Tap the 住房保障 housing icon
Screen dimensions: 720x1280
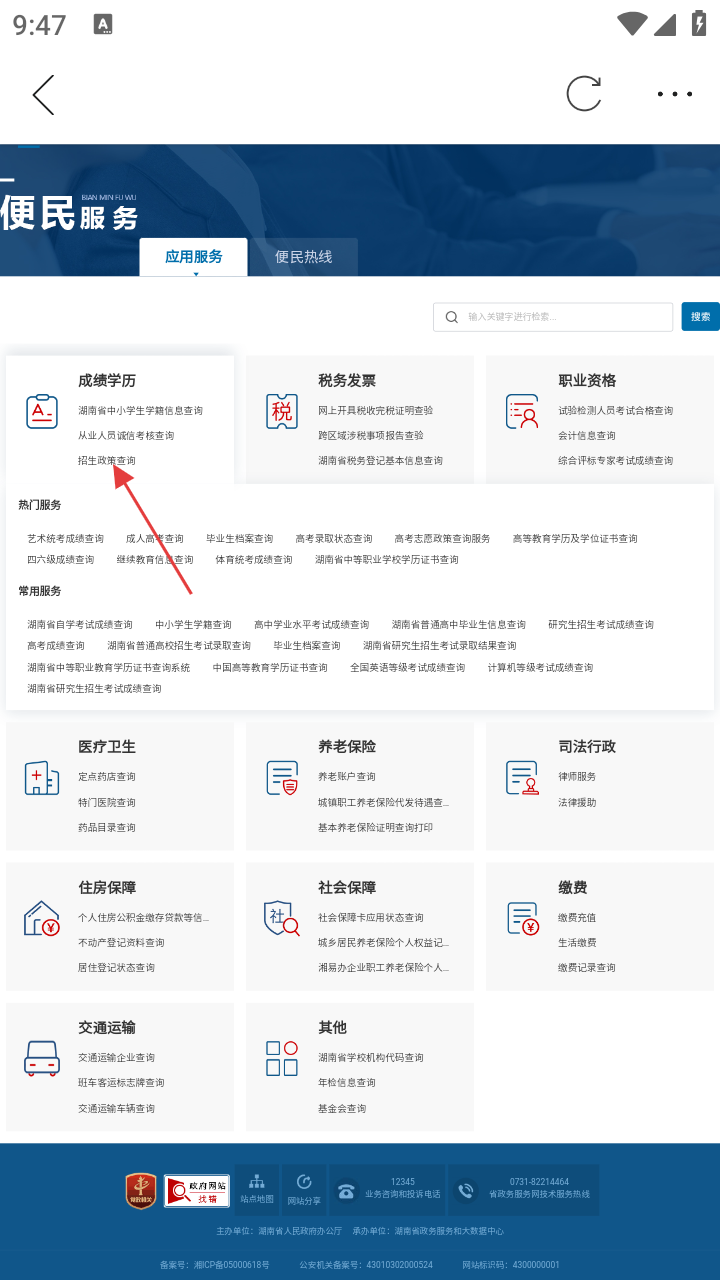tap(42, 918)
